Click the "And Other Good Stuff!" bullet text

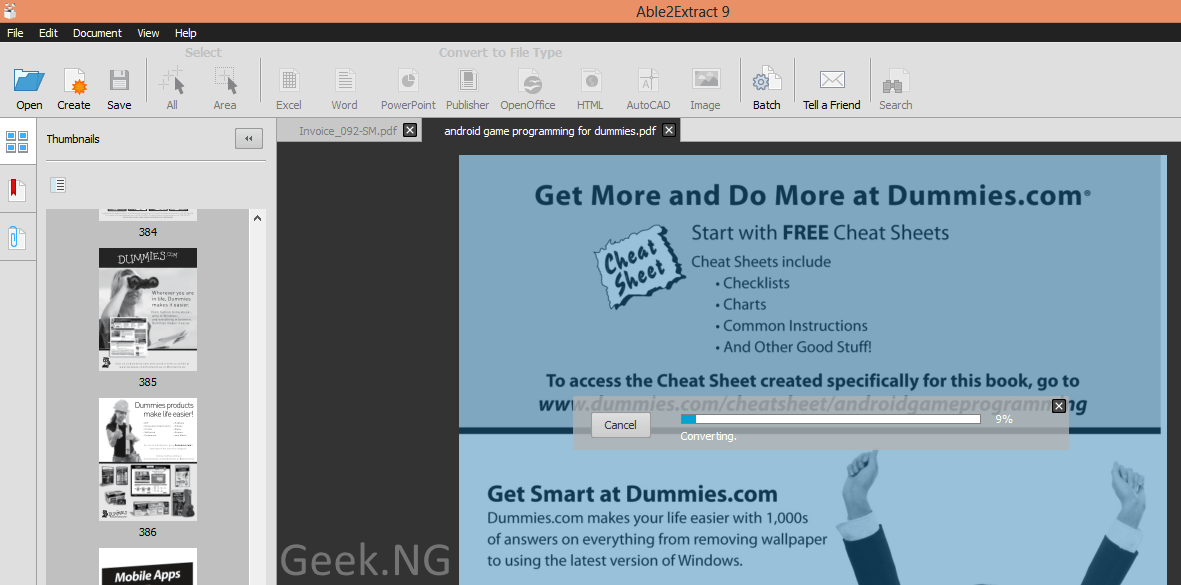(798, 348)
